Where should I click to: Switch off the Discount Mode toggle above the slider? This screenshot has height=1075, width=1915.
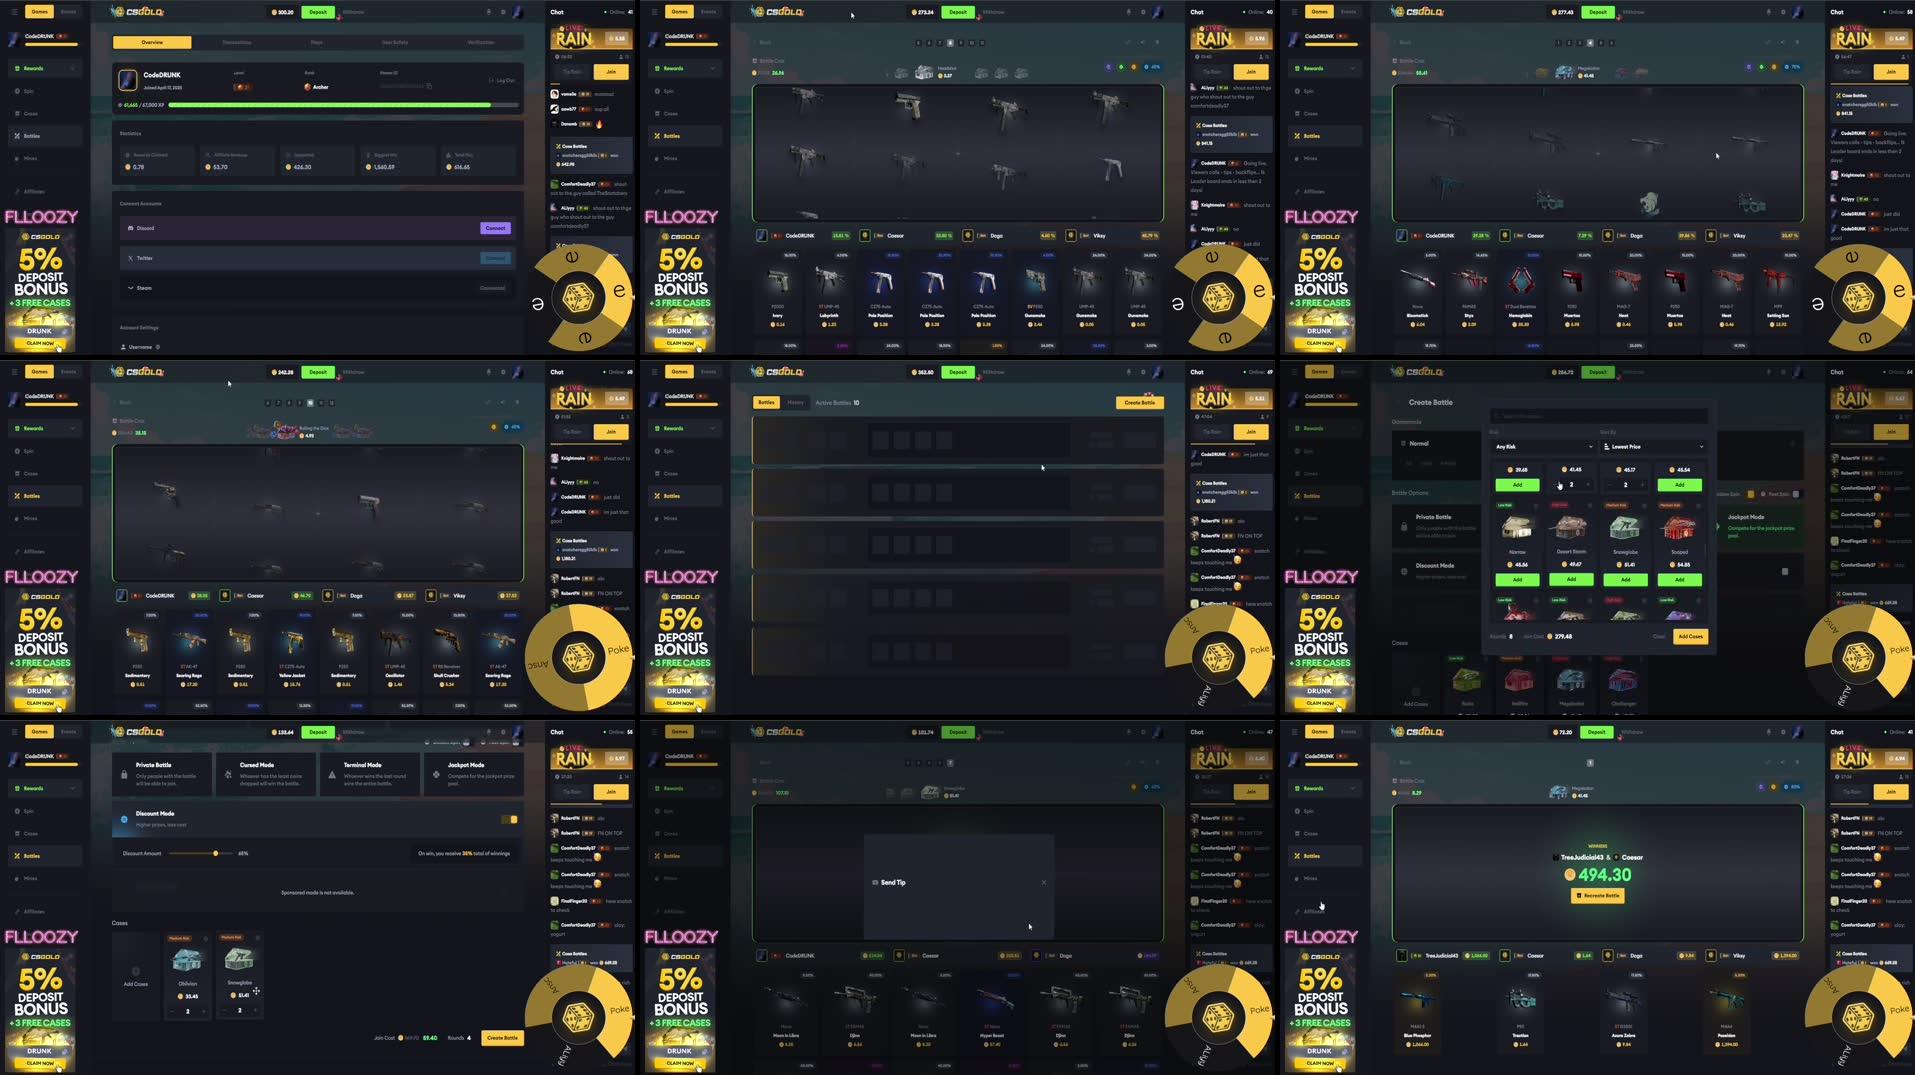coord(510,819)
